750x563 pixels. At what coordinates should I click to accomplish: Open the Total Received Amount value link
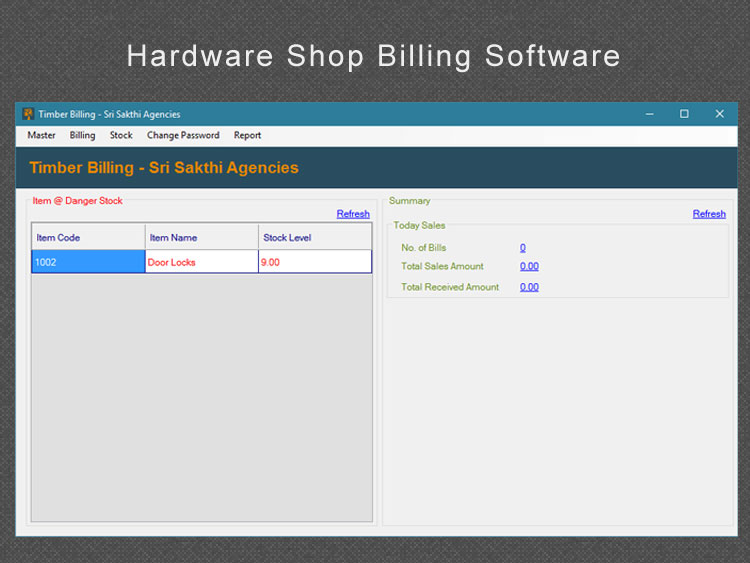[529, 287]
